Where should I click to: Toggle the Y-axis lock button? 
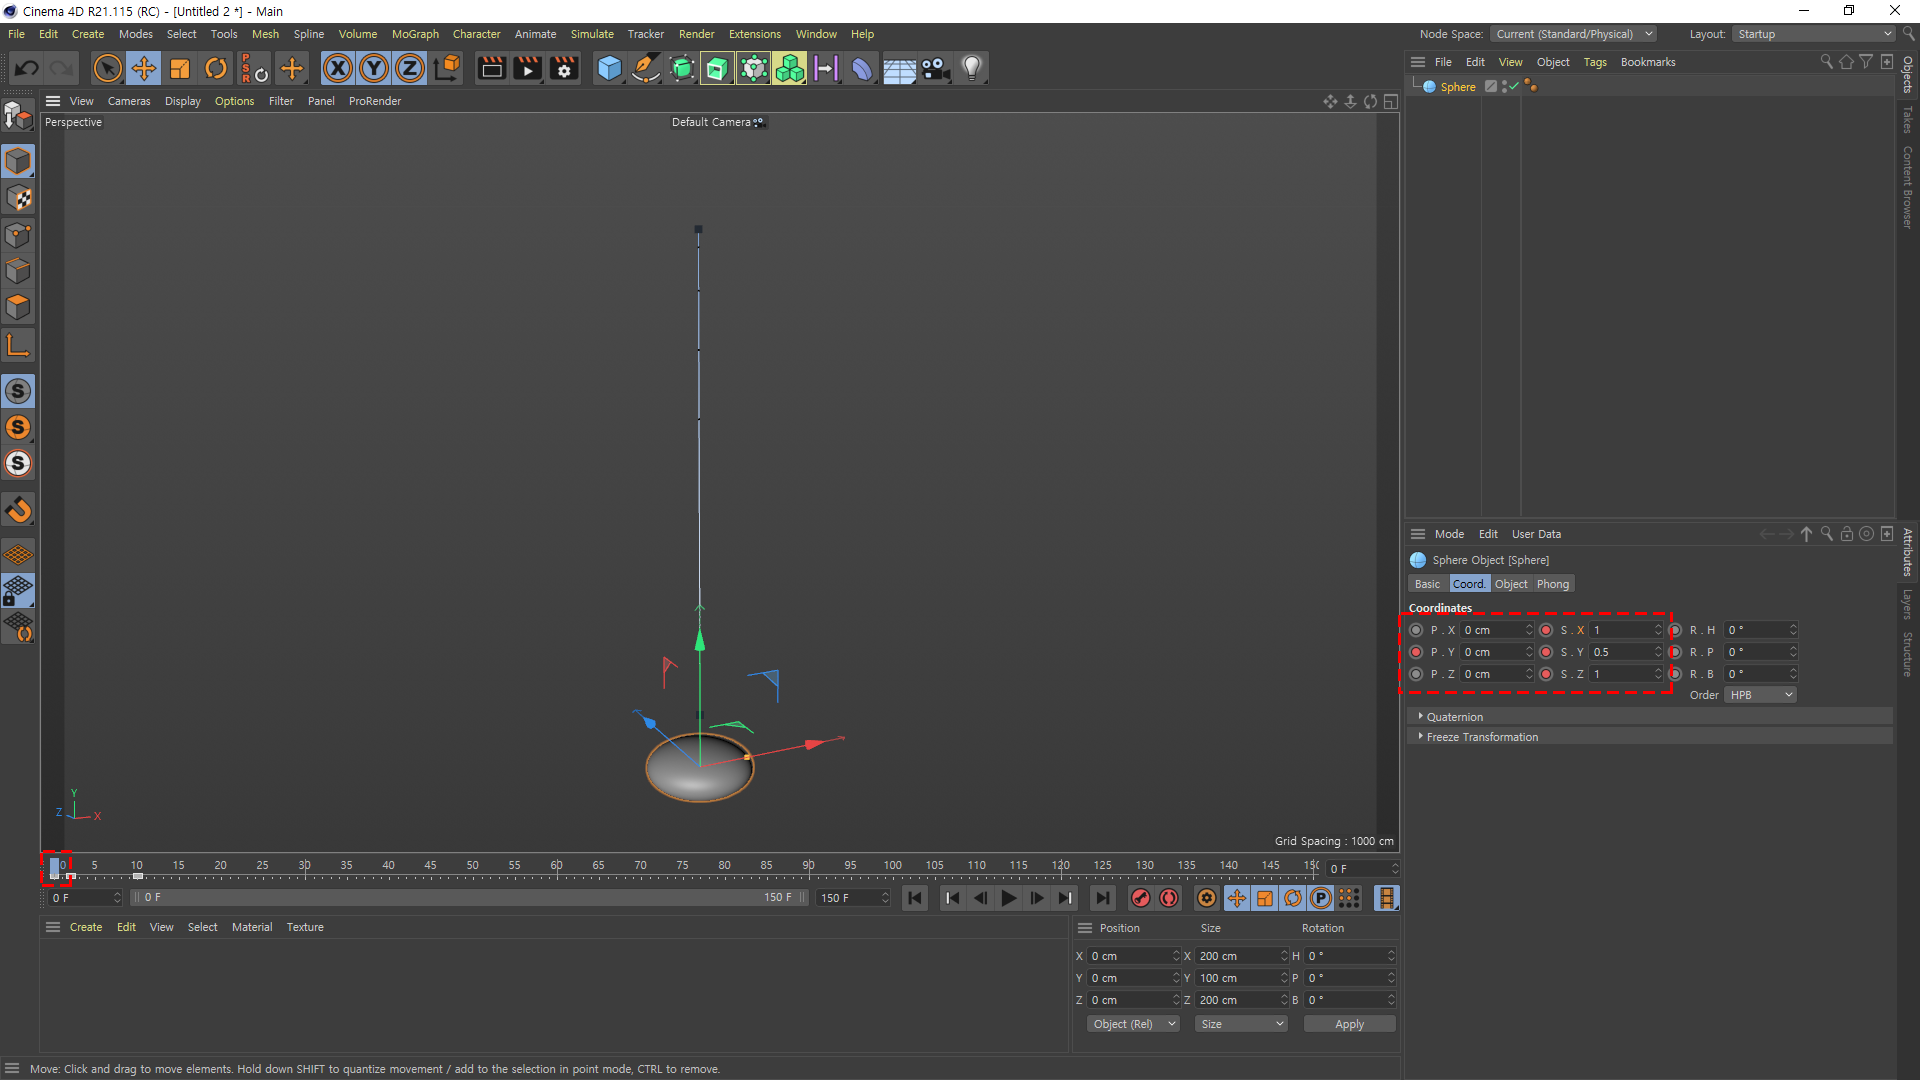click(374, 68)
